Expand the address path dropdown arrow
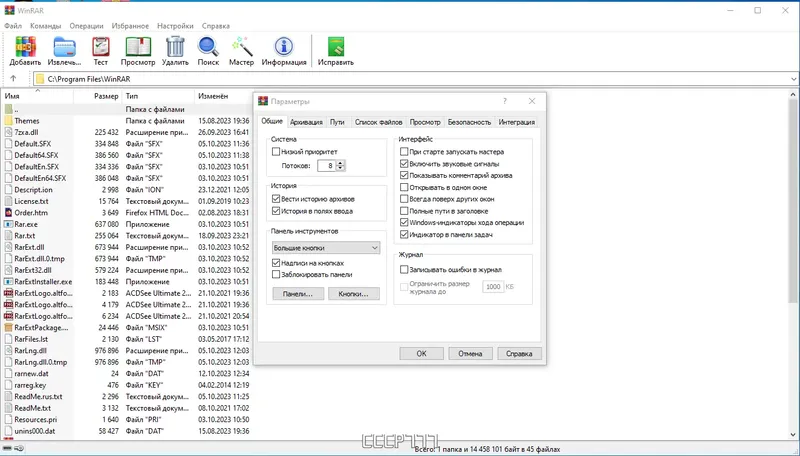 point(793,79)
